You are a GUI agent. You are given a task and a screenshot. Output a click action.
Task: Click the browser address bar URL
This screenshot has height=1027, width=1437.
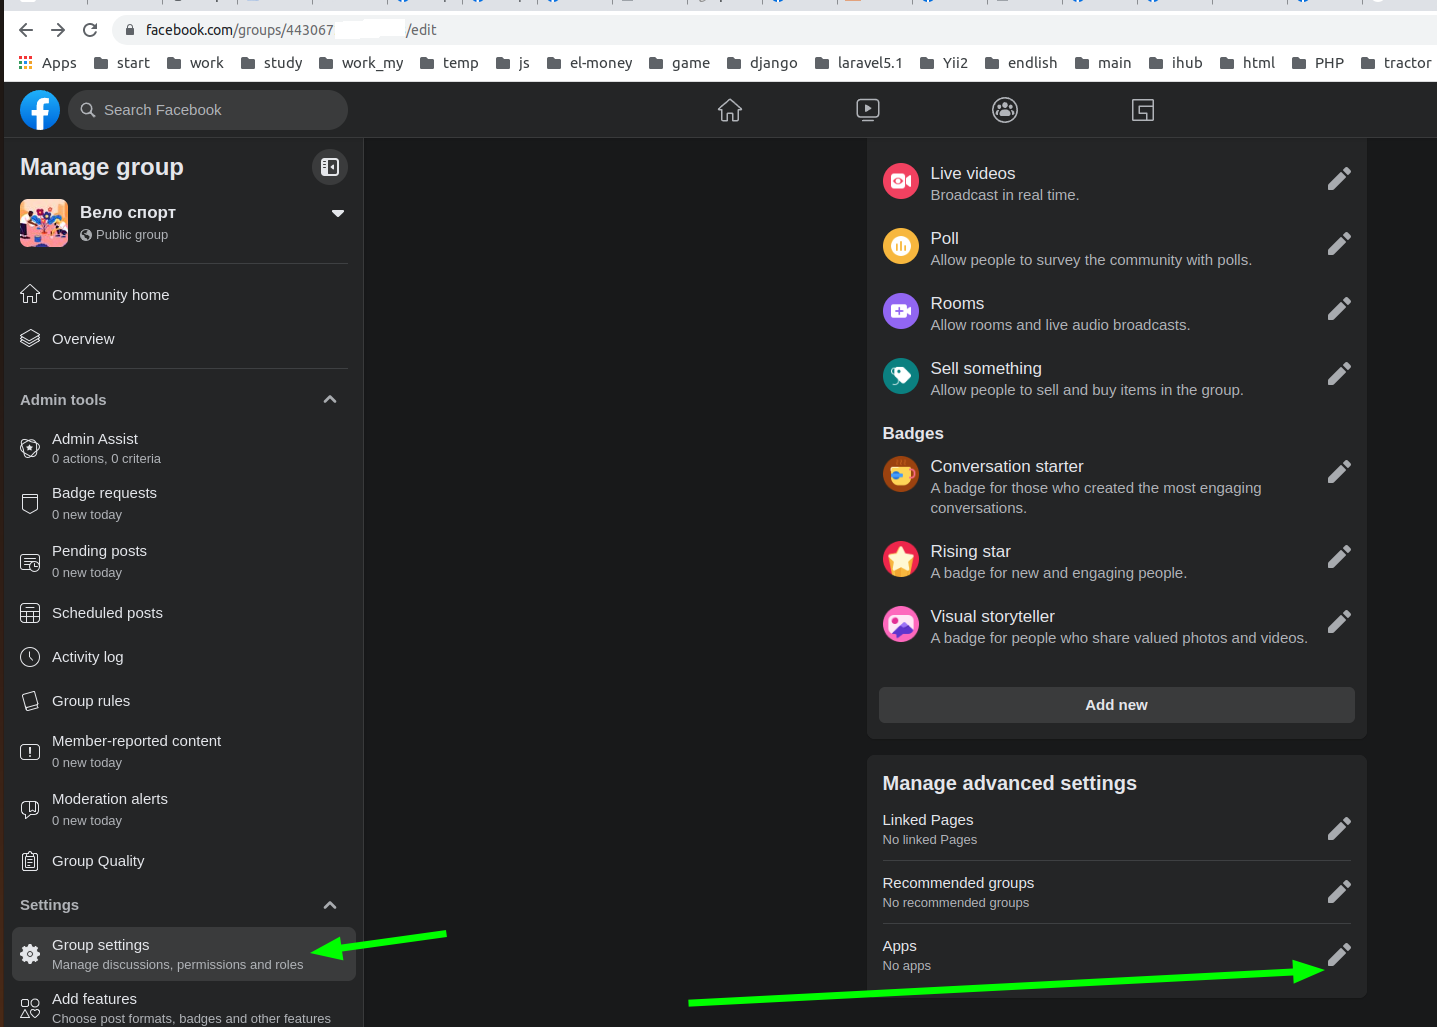pyautogui.click(x=291, y=30)
